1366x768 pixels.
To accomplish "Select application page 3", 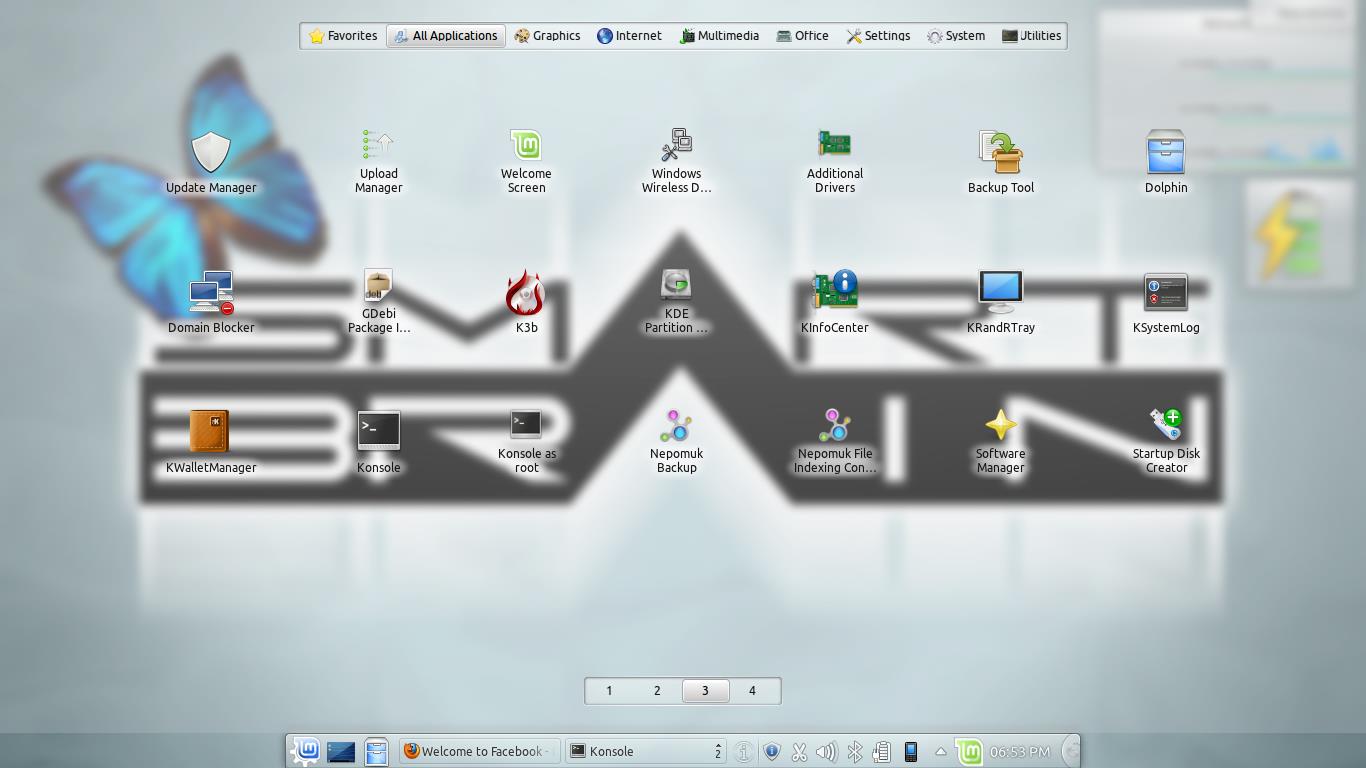I will [705, 690].
